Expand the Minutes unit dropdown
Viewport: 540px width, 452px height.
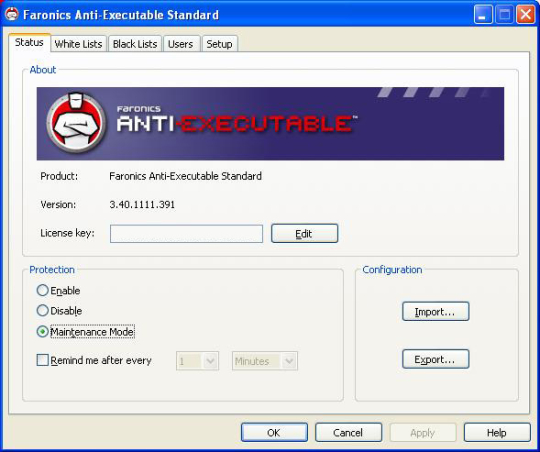265,361
